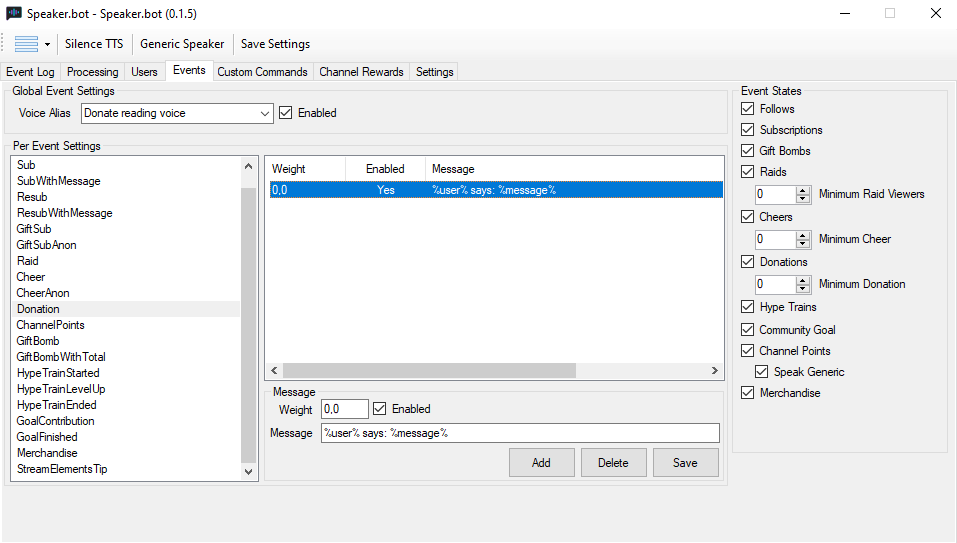Image resolution: width=957 pixels, height=543 pixels.
Task: Decrease Minimum Cheer with down arrow
Action: click(803, 244)
